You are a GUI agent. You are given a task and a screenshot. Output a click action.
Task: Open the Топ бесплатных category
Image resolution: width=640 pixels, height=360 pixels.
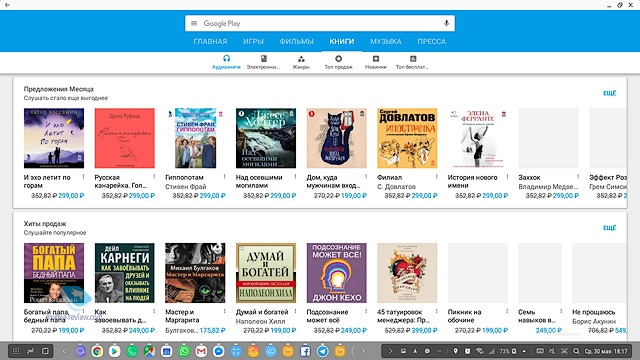click(x=412, y=62)
